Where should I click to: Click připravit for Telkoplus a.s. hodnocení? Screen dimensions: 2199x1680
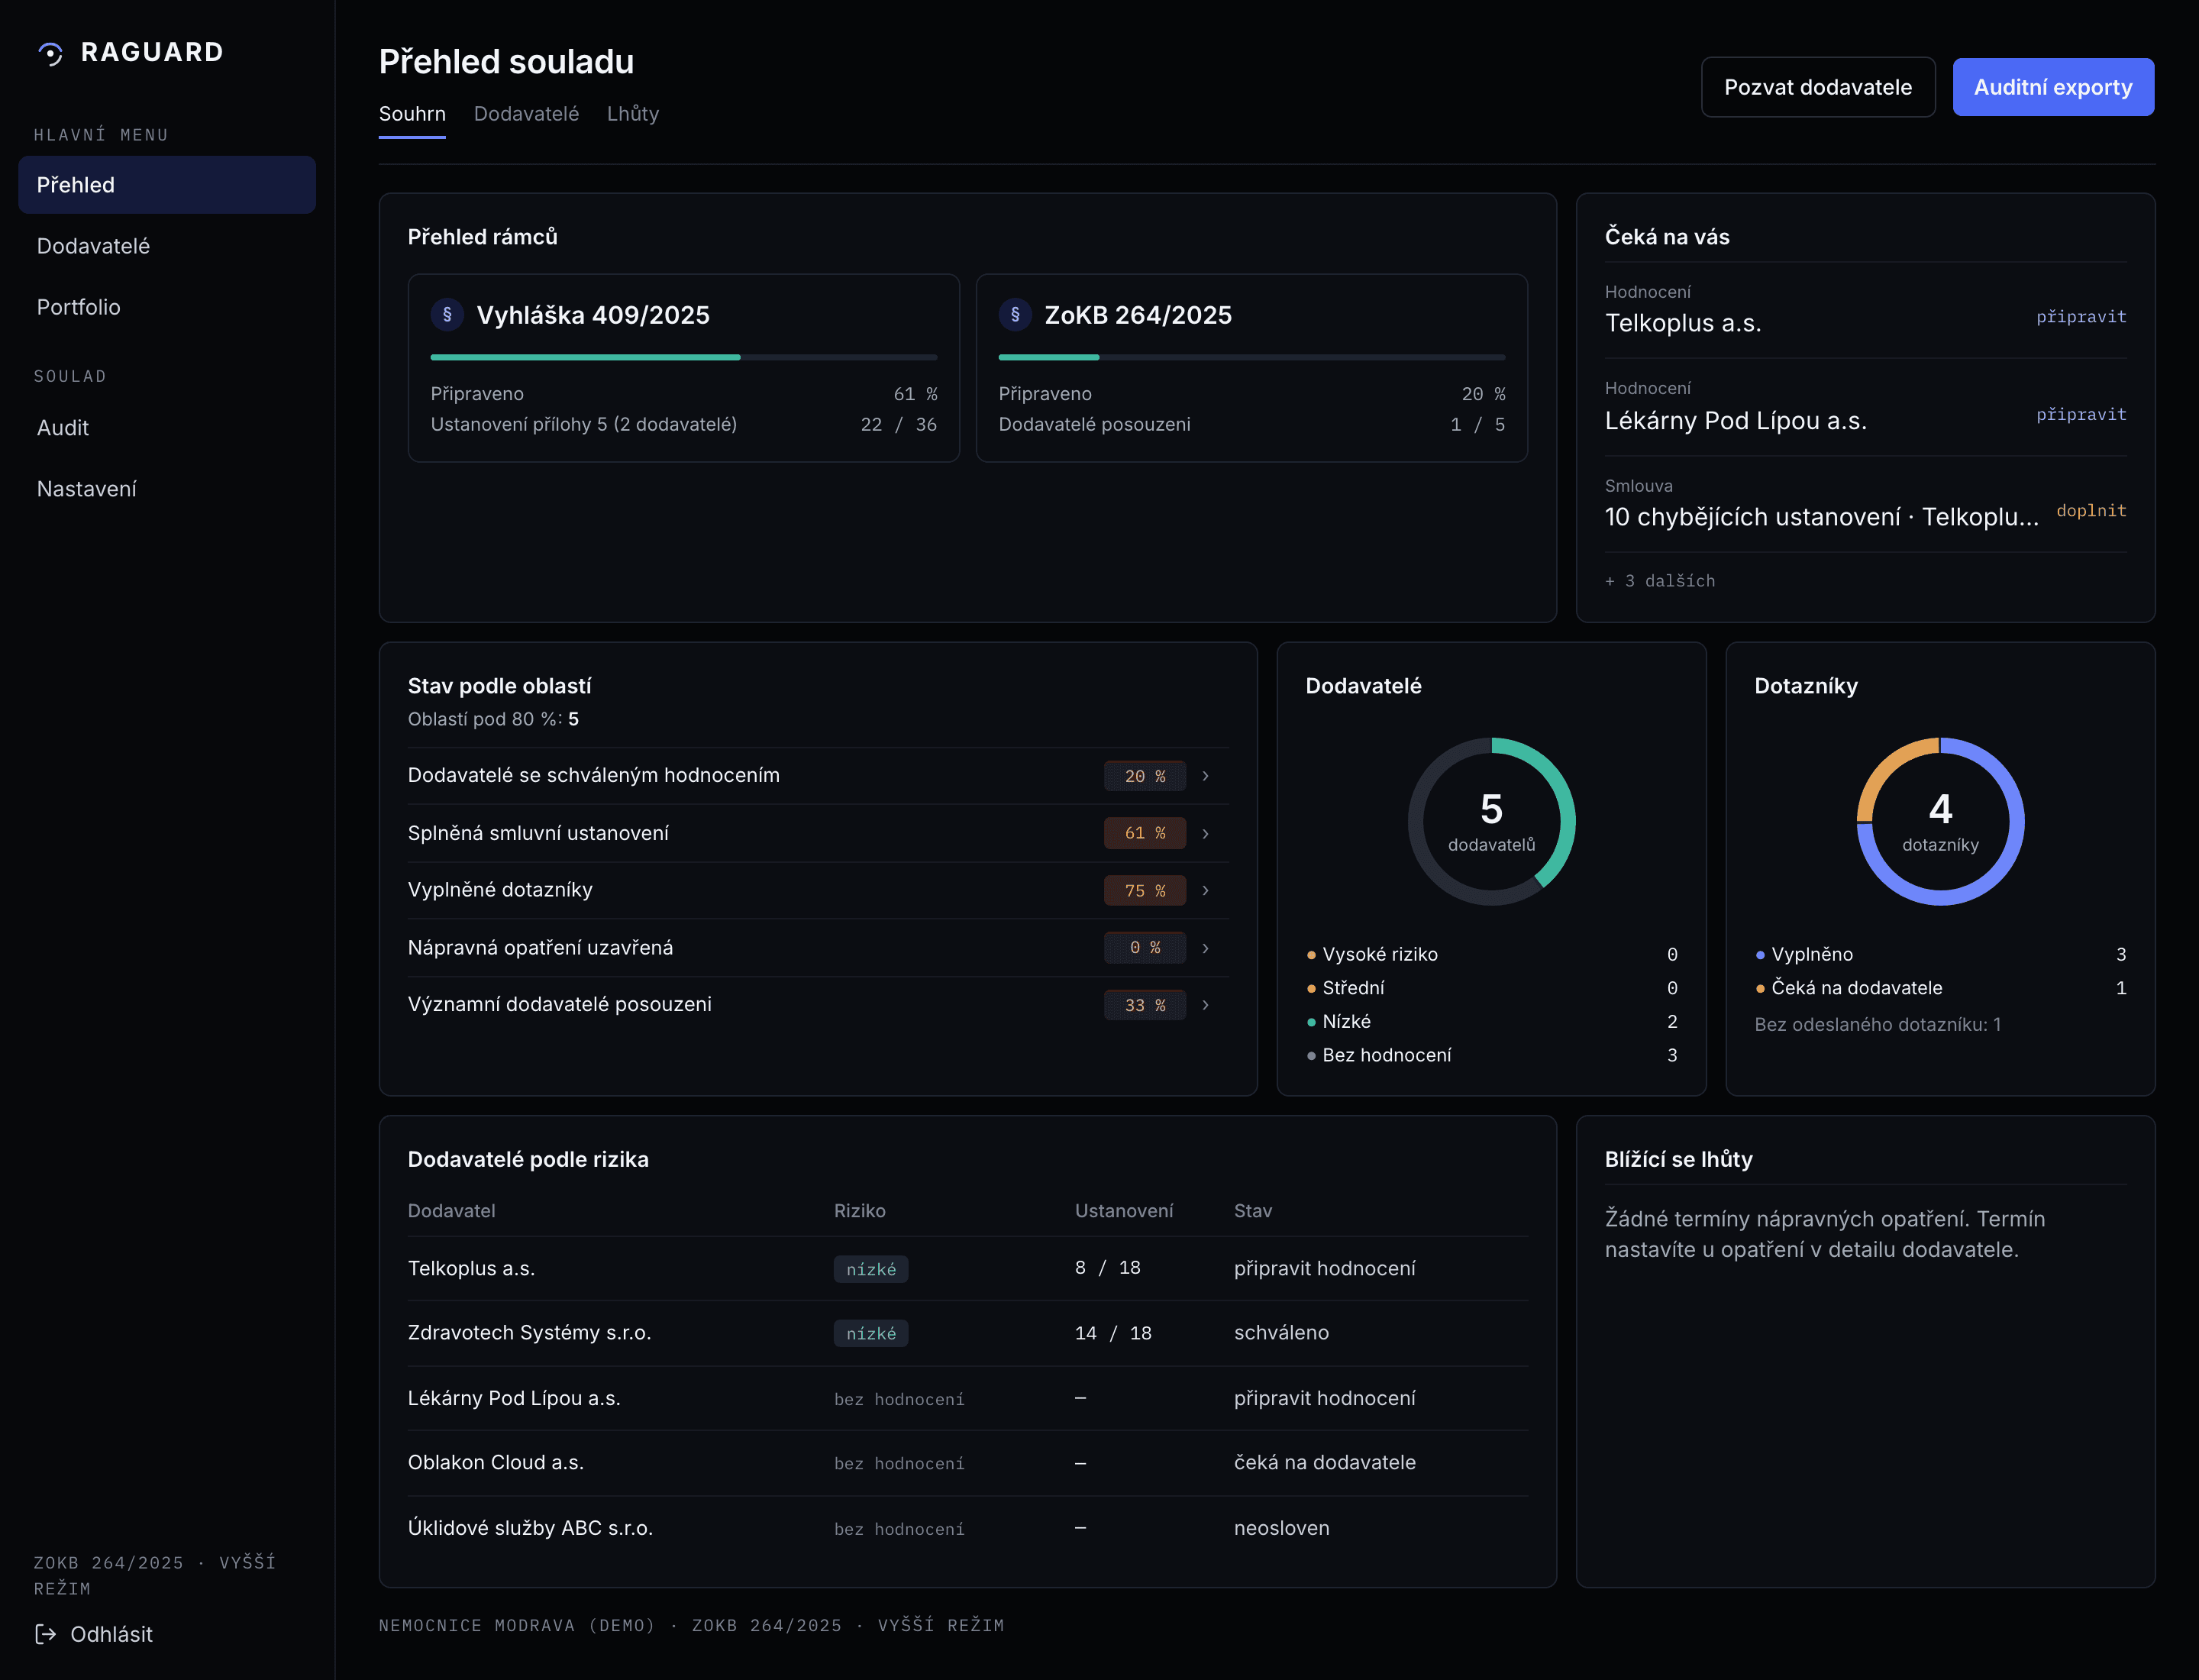[x=2081, y=317]
